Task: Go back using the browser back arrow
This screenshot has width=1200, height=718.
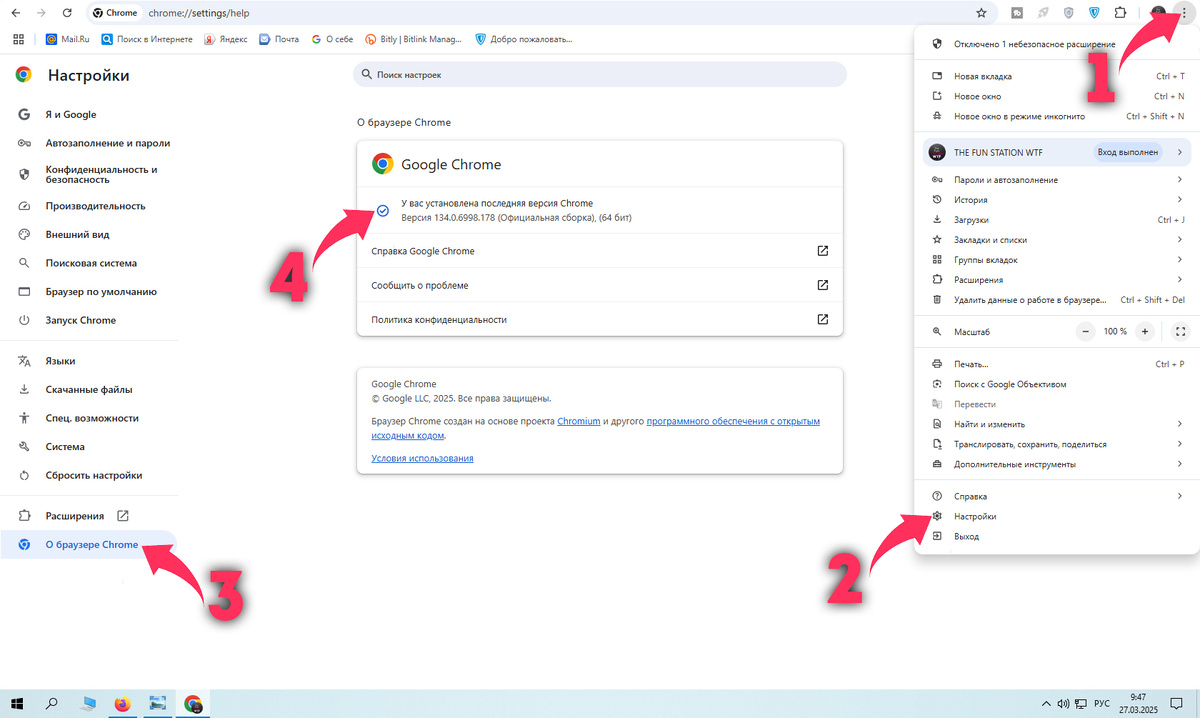Action: tap(15, 13)
